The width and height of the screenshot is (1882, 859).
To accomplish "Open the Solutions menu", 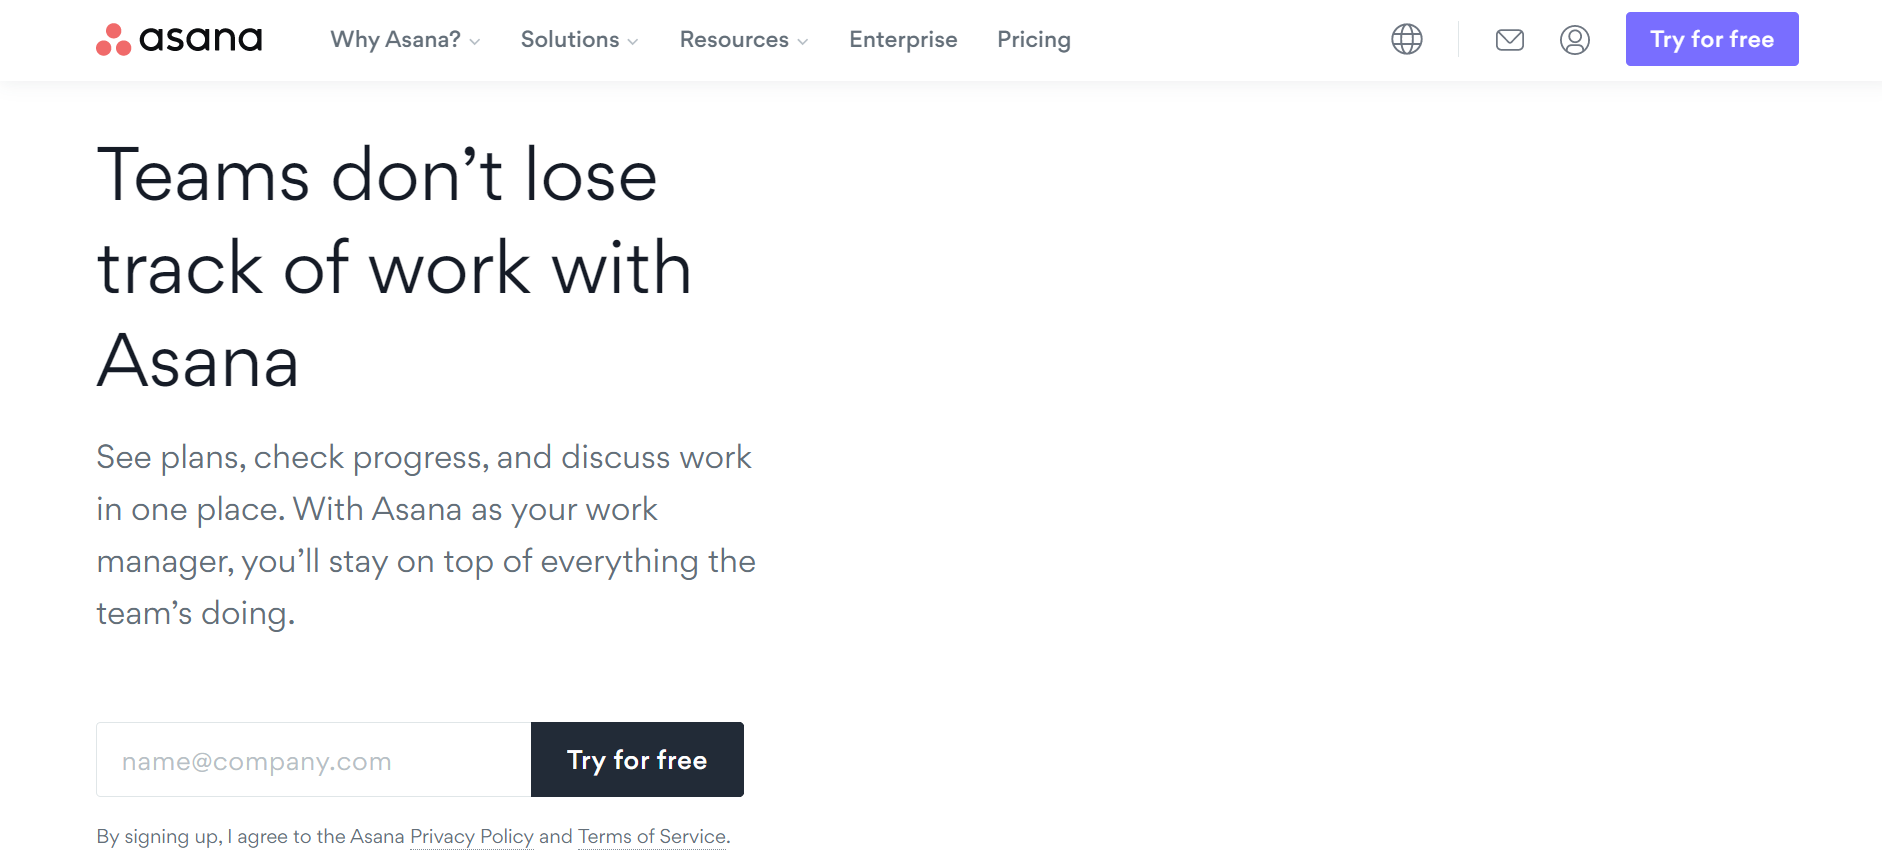I will coord(580,40).
